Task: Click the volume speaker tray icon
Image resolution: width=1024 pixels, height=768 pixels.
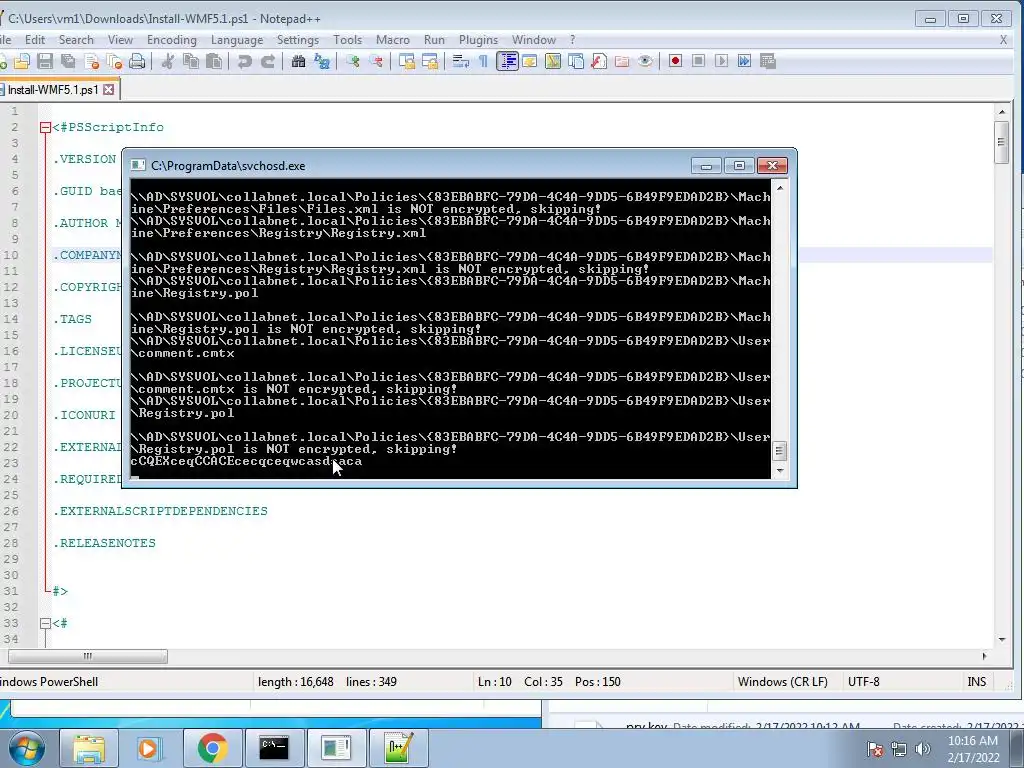Action: point(922,749)
